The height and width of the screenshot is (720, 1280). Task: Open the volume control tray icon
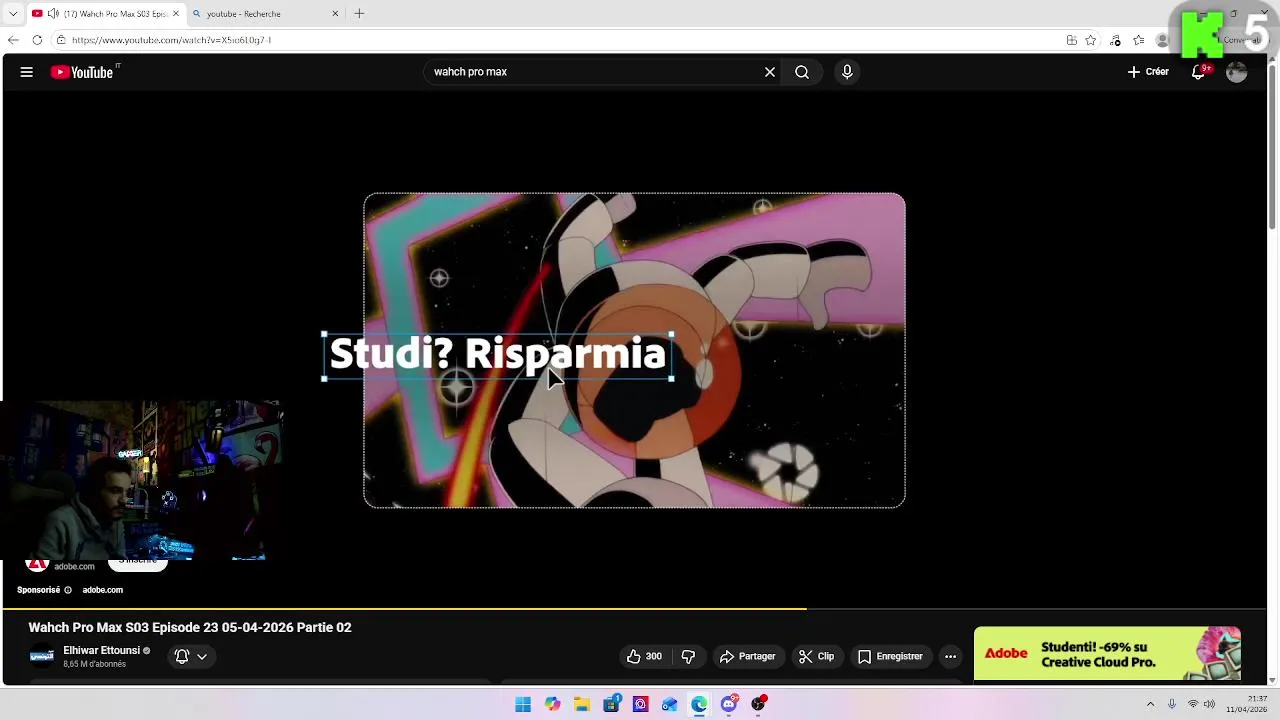pyautogui.click(x=1209, y=704)
